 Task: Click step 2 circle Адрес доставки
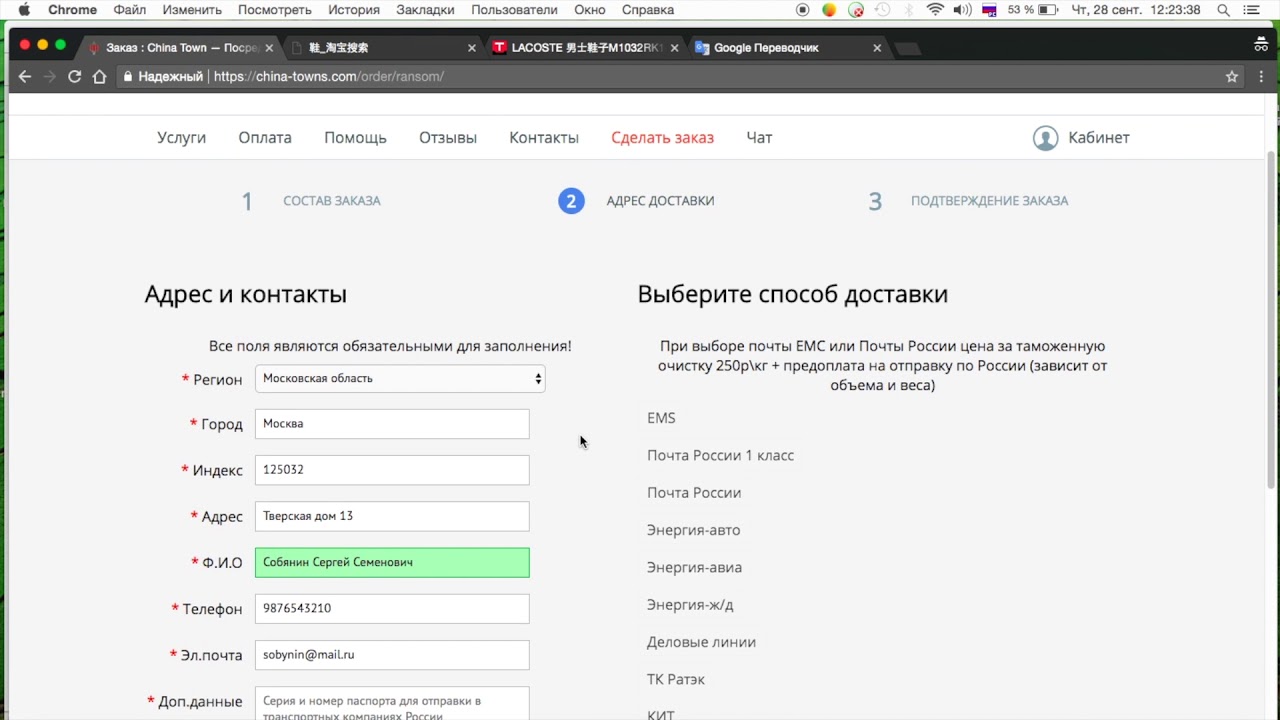pos(571,201)
